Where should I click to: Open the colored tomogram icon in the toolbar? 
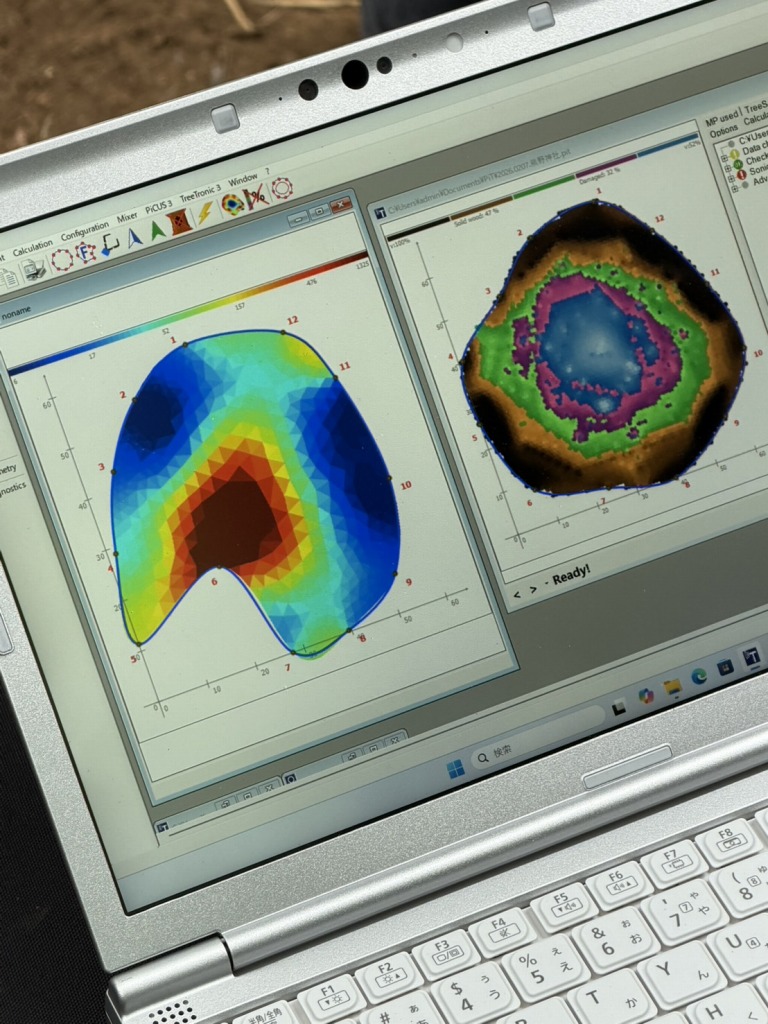pos(233,204)
